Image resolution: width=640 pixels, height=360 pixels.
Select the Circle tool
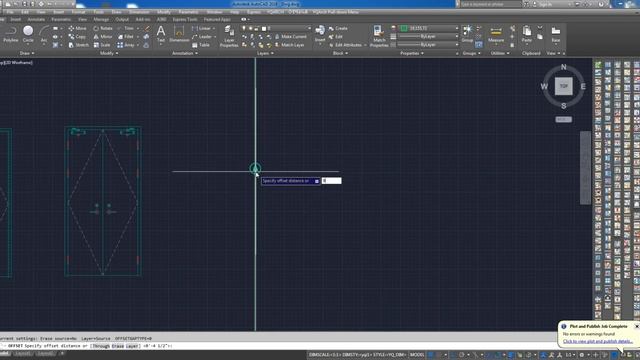tap(28, 34)
